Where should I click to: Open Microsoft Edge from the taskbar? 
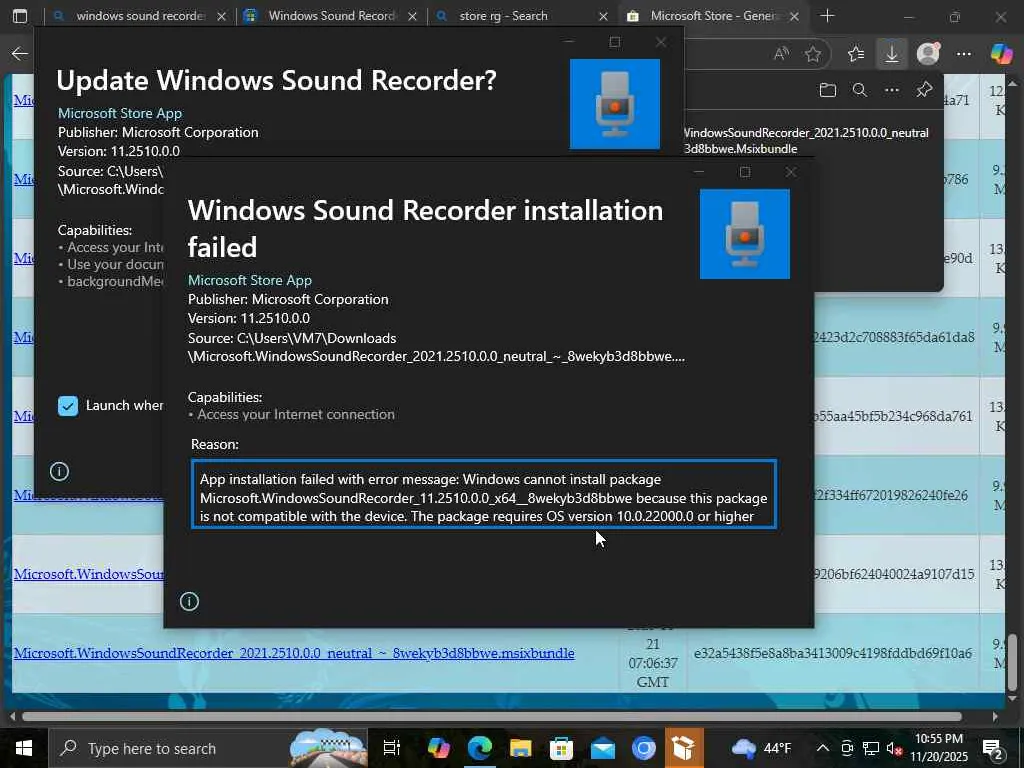[x=479, y=748]
